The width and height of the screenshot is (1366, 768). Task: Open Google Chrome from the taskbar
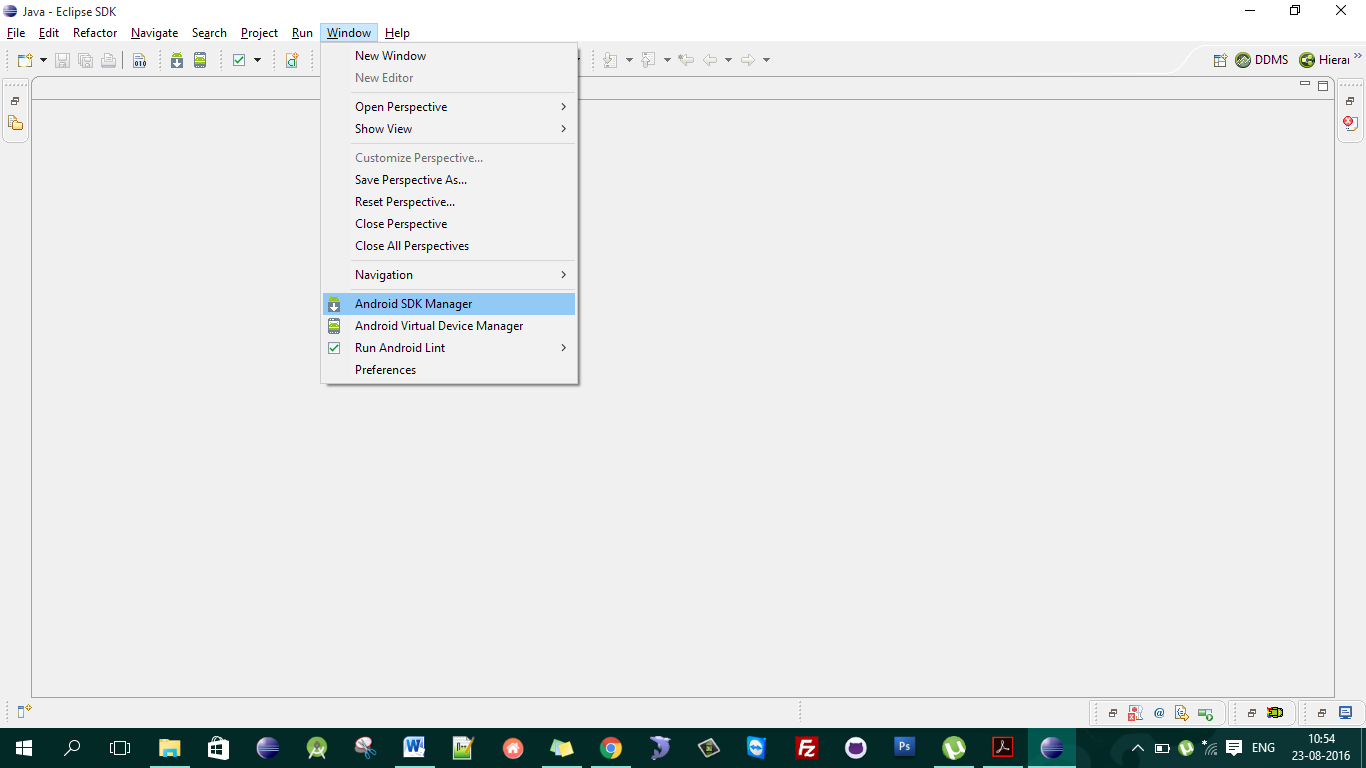coord(611,748)
